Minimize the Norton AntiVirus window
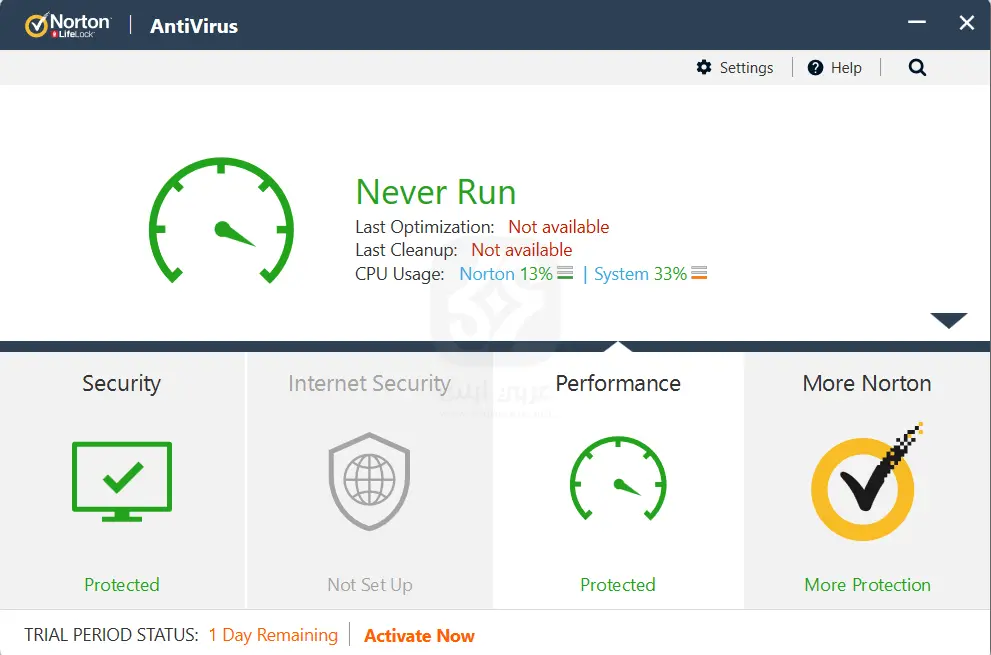 tap(917, 24)
